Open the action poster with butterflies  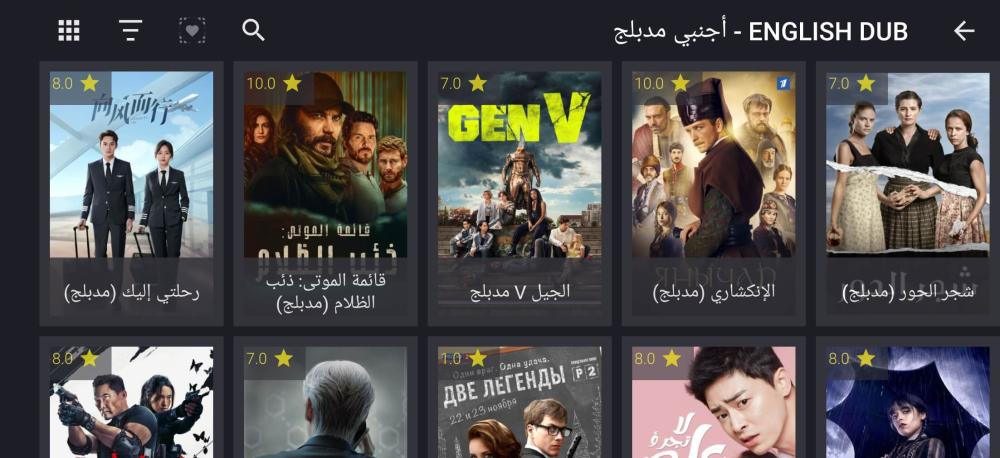[131, 403]
